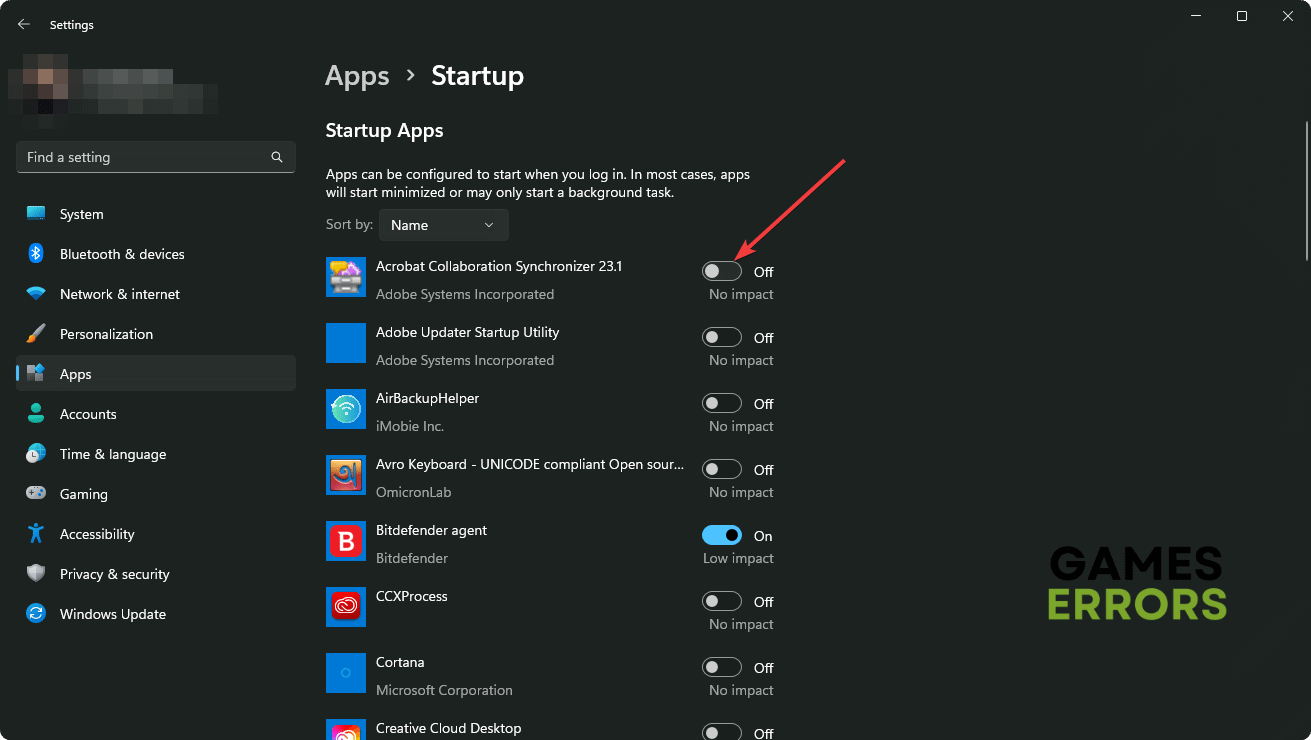Click the AirBackupHelper app icon
The height and width of the screenshot is (740, 1311).
pyautogui.click(x=346, y=410)
